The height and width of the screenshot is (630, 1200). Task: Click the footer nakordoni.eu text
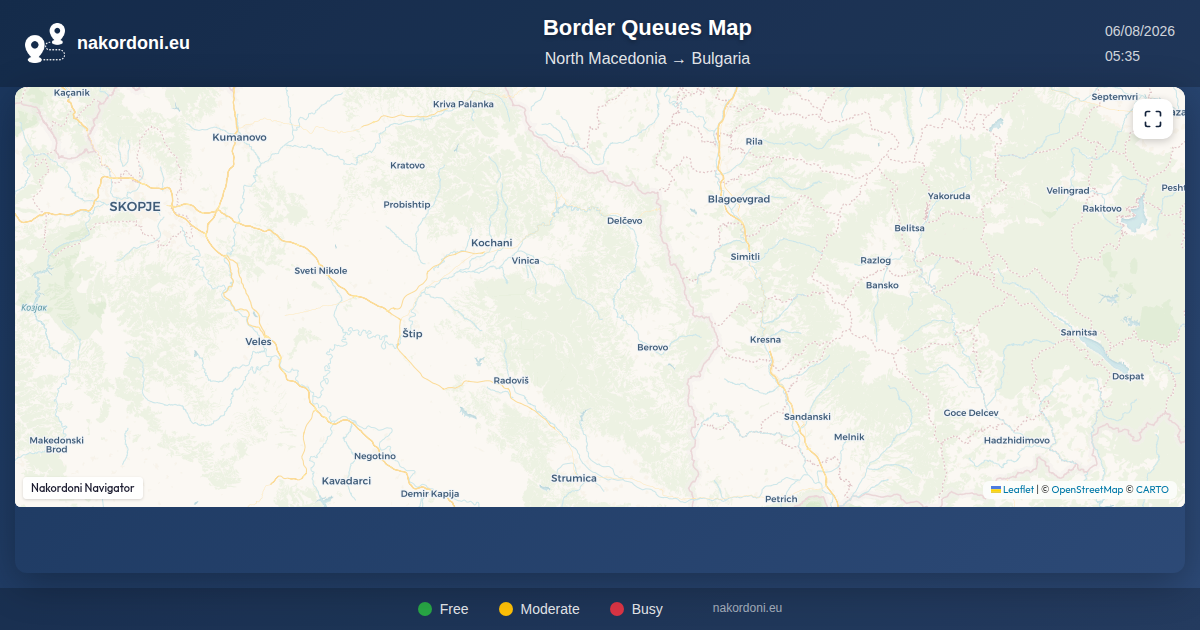coord(747,608)
